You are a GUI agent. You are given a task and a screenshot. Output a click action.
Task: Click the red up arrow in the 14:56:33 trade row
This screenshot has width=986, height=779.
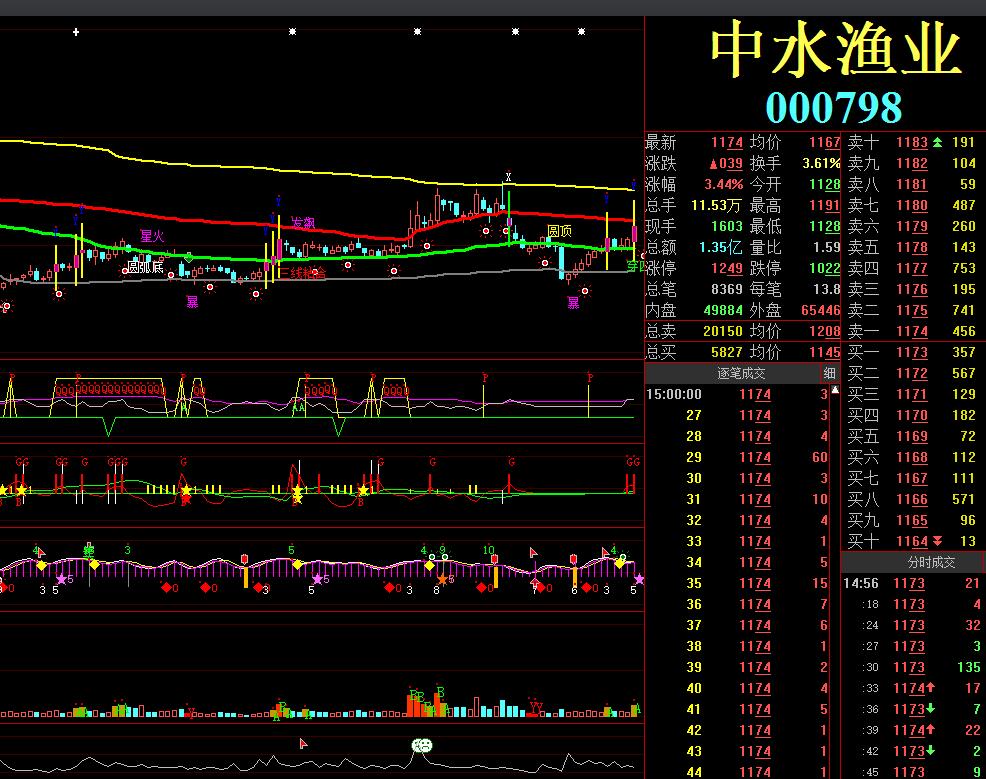point(931,688)
